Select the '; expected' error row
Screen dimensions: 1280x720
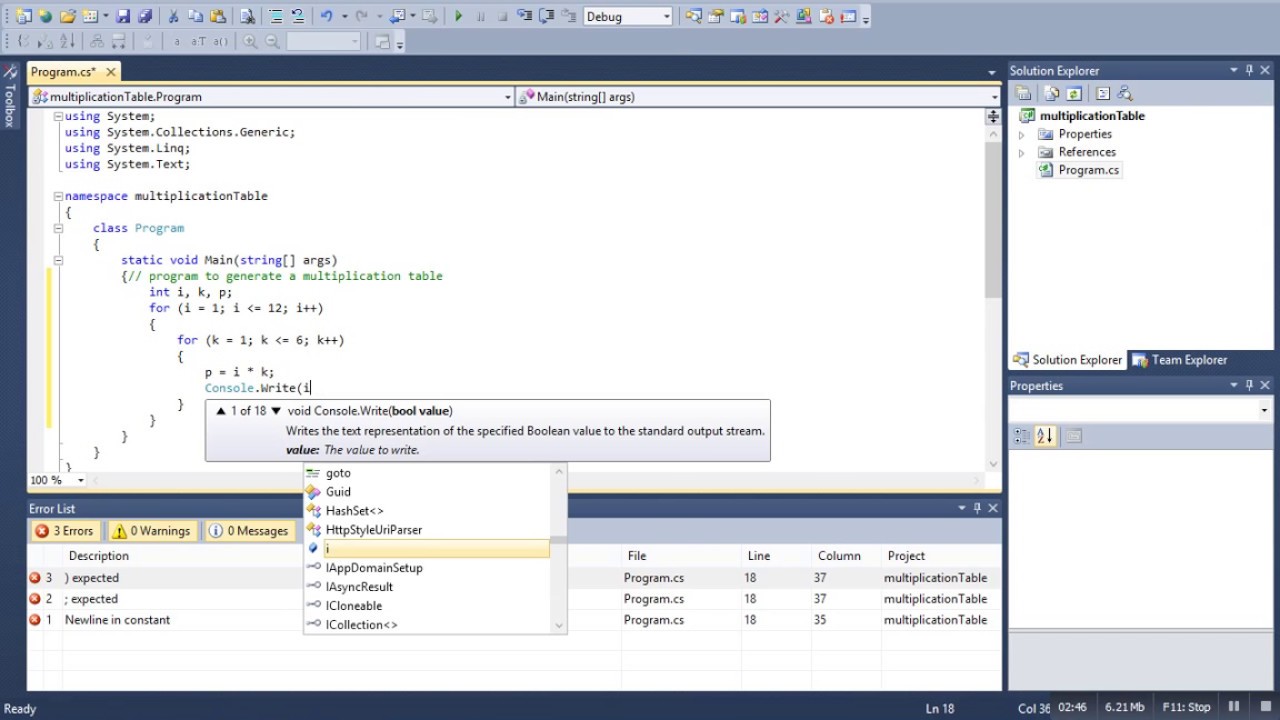[x=514, y=599]
